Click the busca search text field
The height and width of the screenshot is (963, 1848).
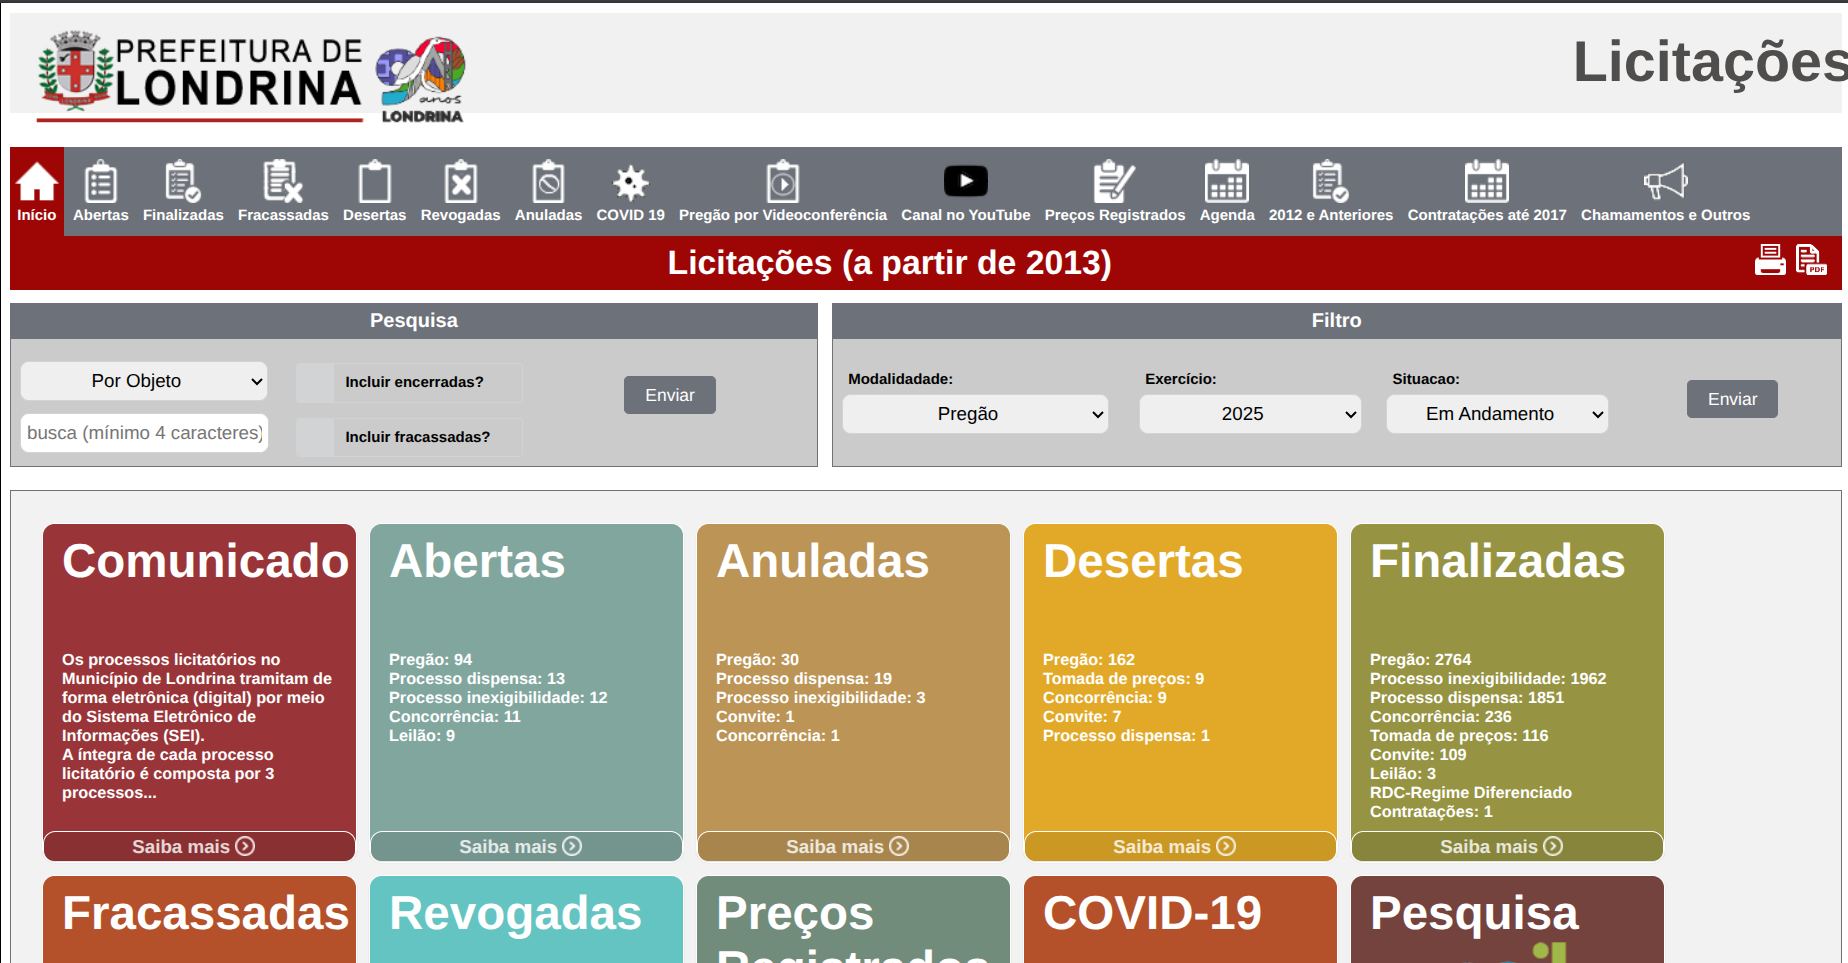(144, 433)
